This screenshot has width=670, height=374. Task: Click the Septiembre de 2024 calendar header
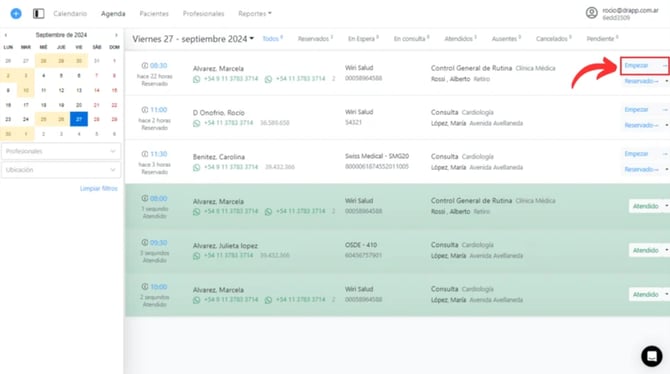(x=61, y=35)
